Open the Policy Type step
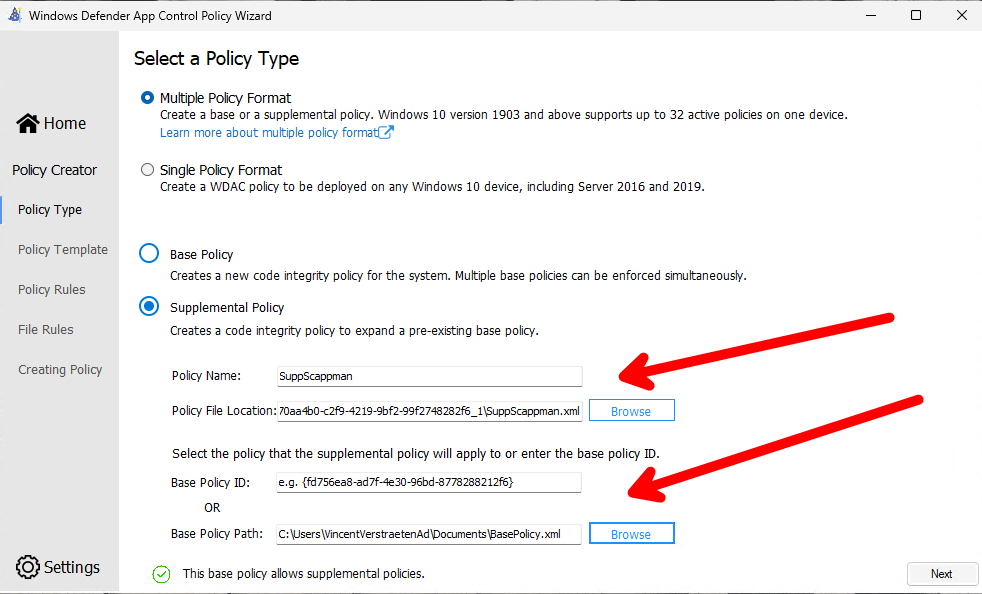 point(50,210)
